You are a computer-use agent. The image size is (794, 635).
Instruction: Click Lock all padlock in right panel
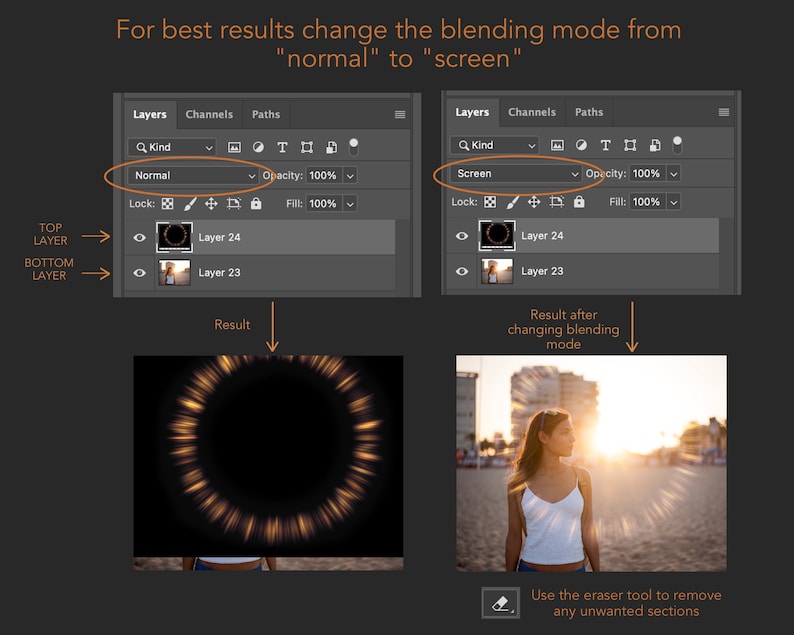coord(579,202)
